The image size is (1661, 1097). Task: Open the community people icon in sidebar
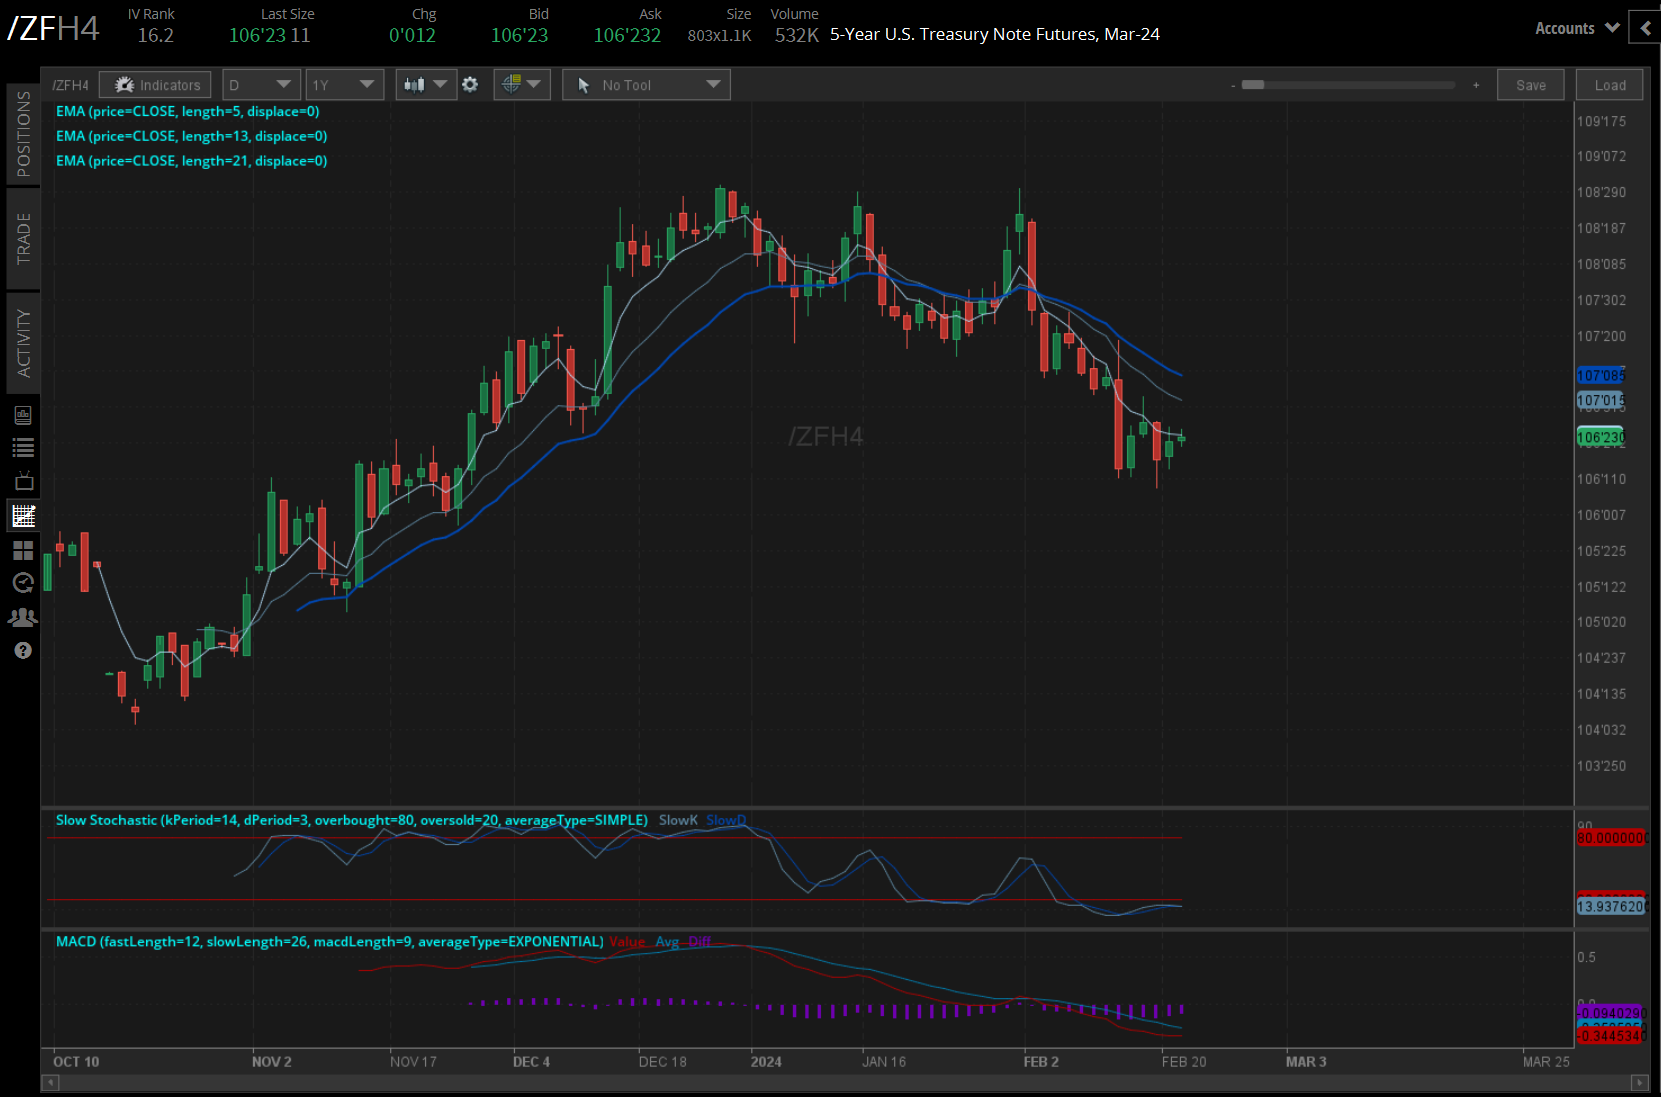point(23,617)
